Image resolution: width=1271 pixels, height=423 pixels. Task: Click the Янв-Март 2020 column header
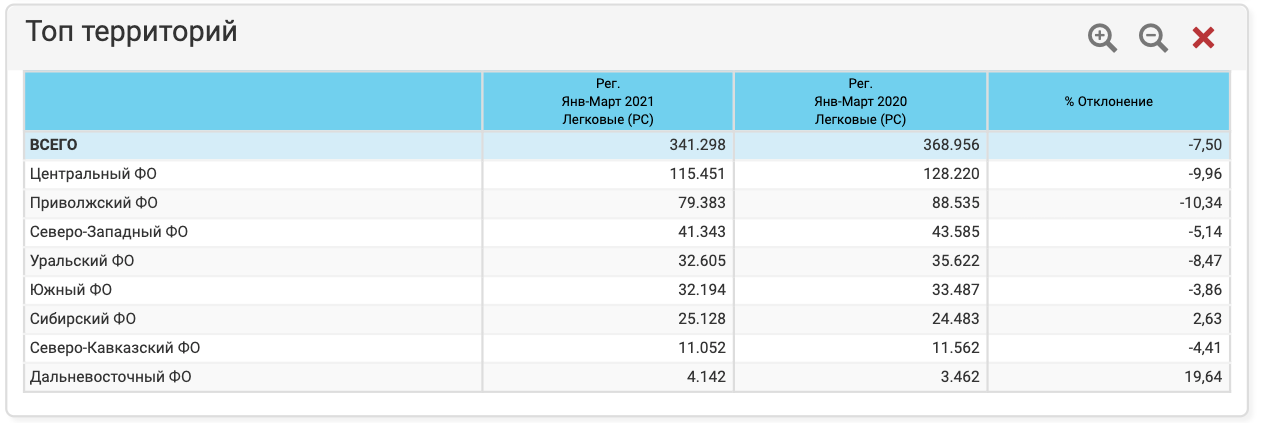click(x=860, y=101)
